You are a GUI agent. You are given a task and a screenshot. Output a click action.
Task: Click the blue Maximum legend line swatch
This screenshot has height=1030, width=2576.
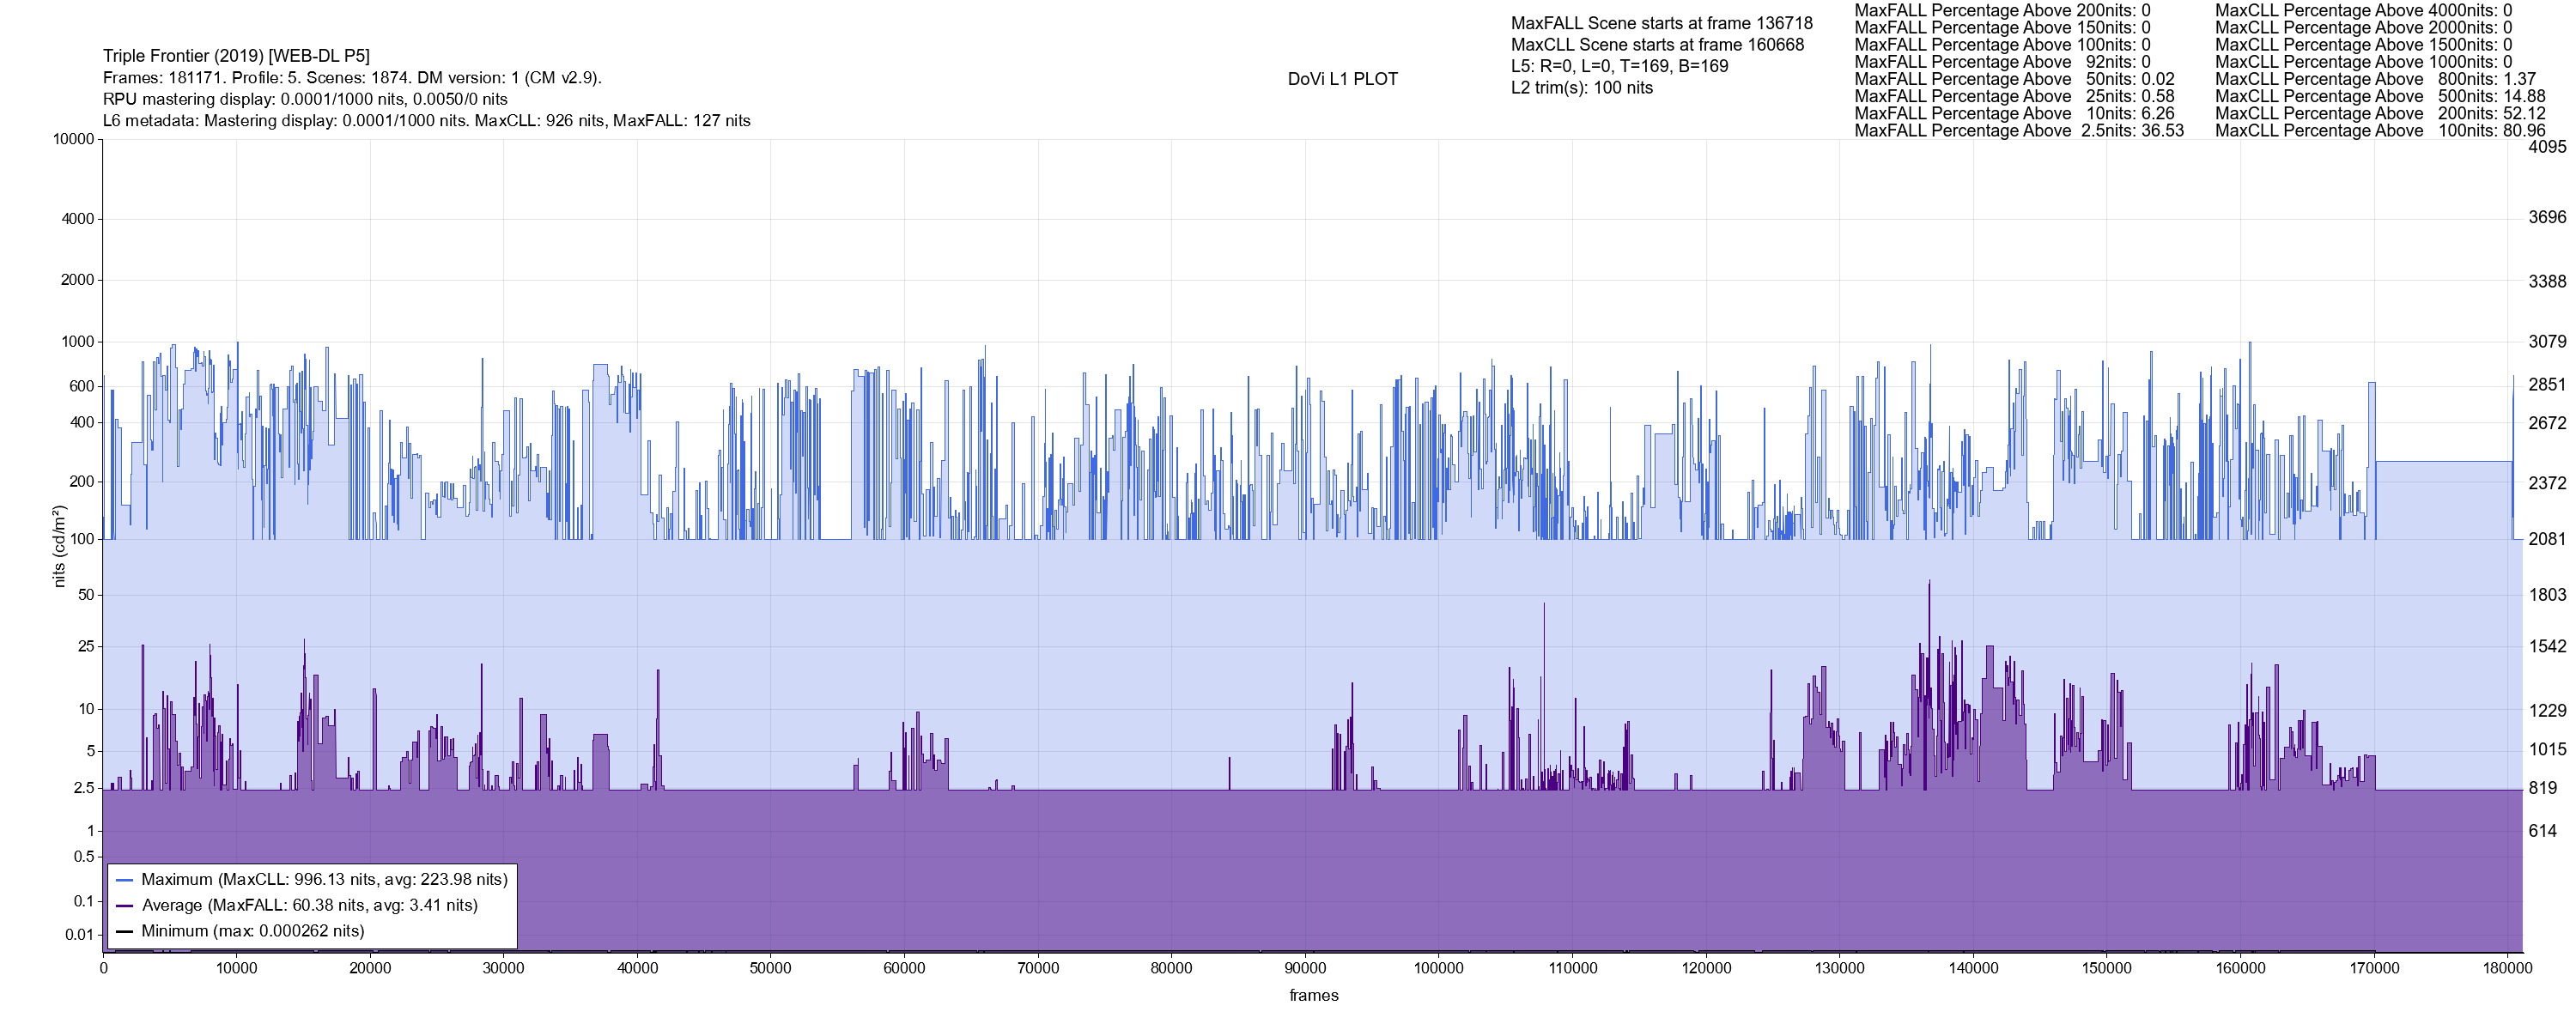point(124,880)
